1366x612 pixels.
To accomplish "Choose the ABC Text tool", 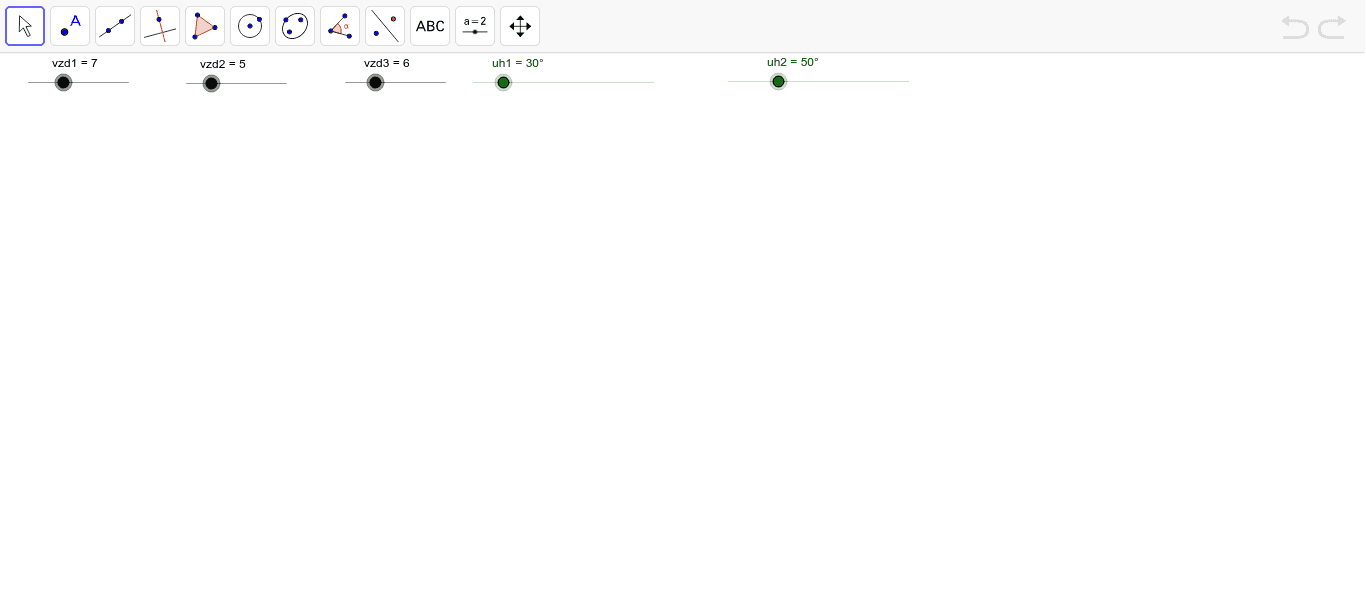I will point(430,26).
